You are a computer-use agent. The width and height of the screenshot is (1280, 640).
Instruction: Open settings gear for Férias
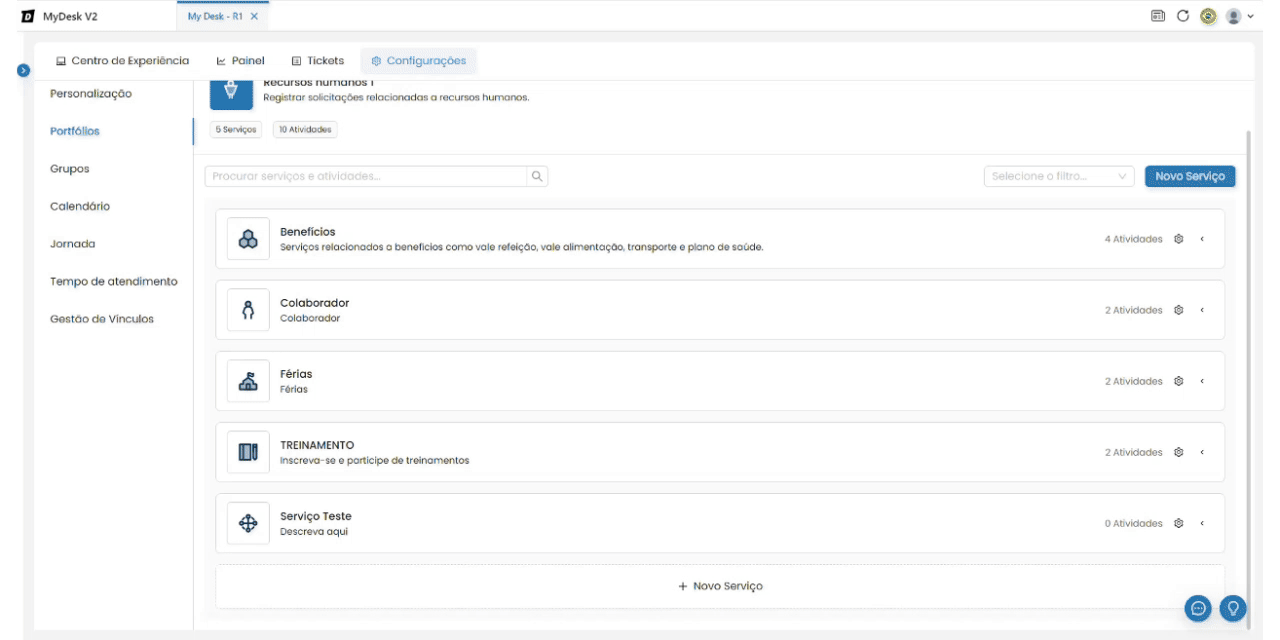coord(1179,381)
